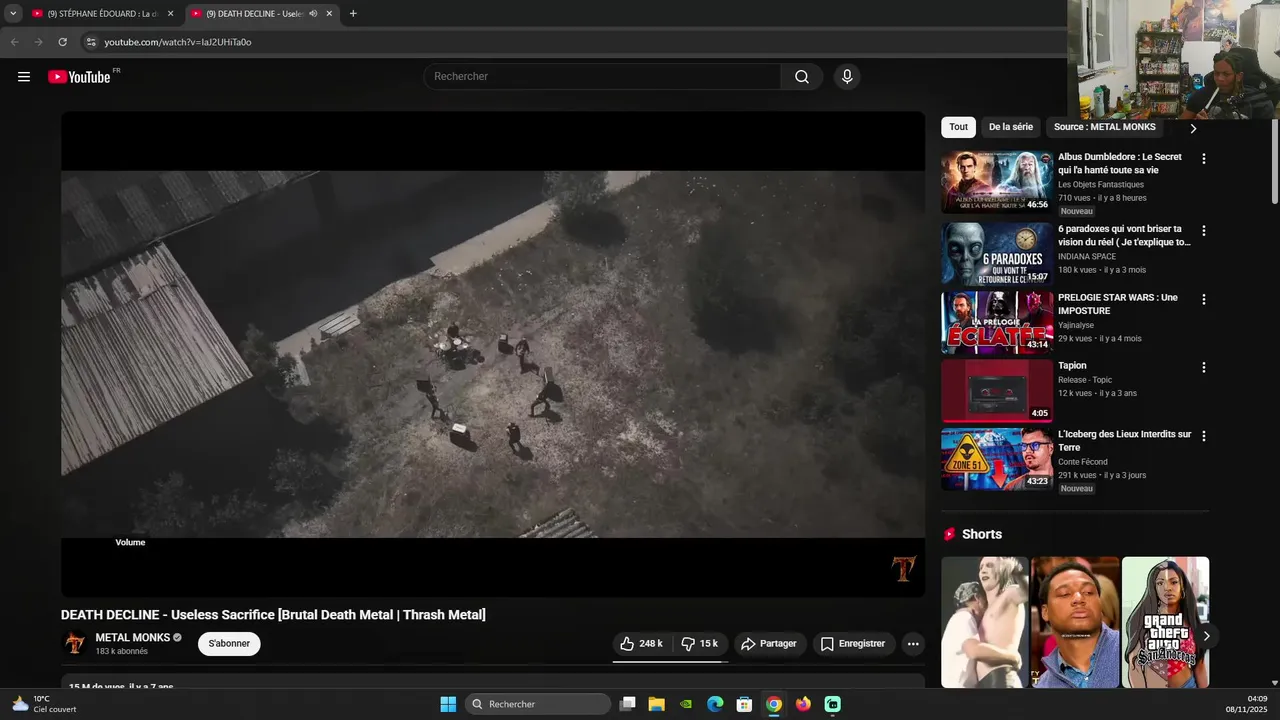Open the Albus Dumbledore video thumbnail

coord(997,182)
